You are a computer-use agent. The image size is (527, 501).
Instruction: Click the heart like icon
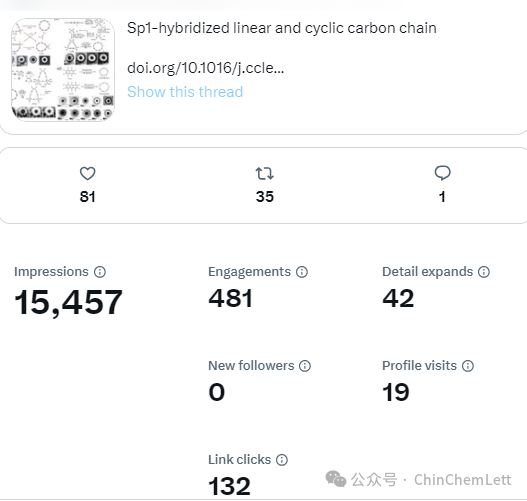click(x=87, y=173)
